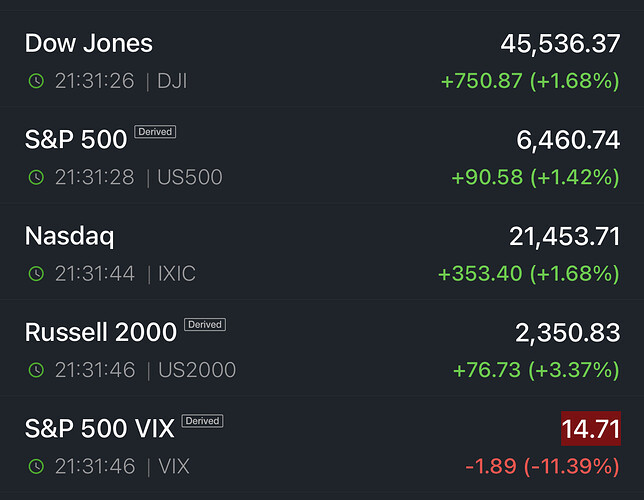Click the Dow Jones price 45,536.37
This screenshot has width=644, height=500.
point(560,45)
